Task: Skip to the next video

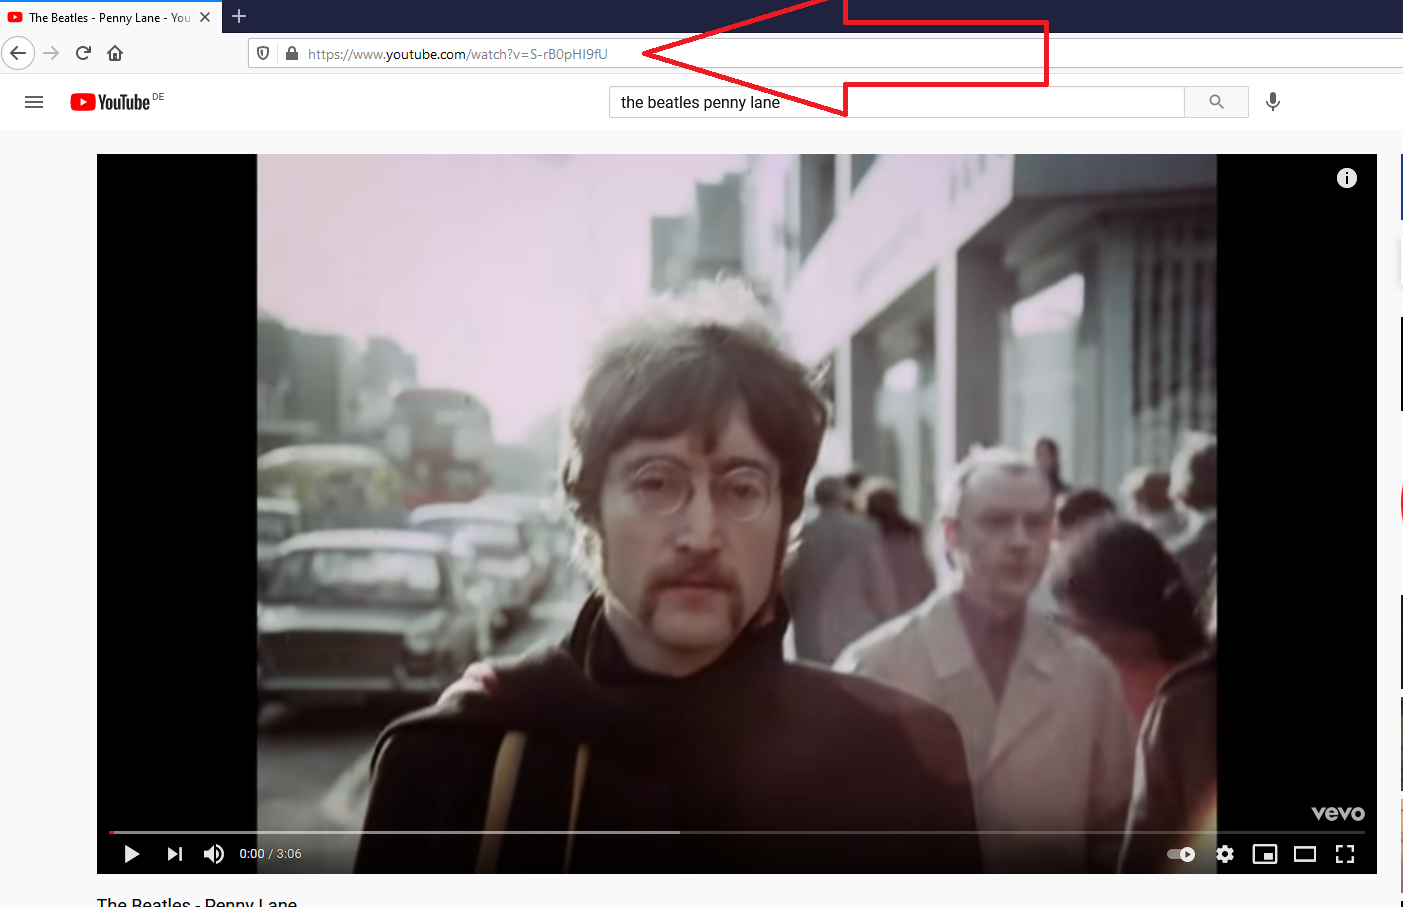Action: 175,854
